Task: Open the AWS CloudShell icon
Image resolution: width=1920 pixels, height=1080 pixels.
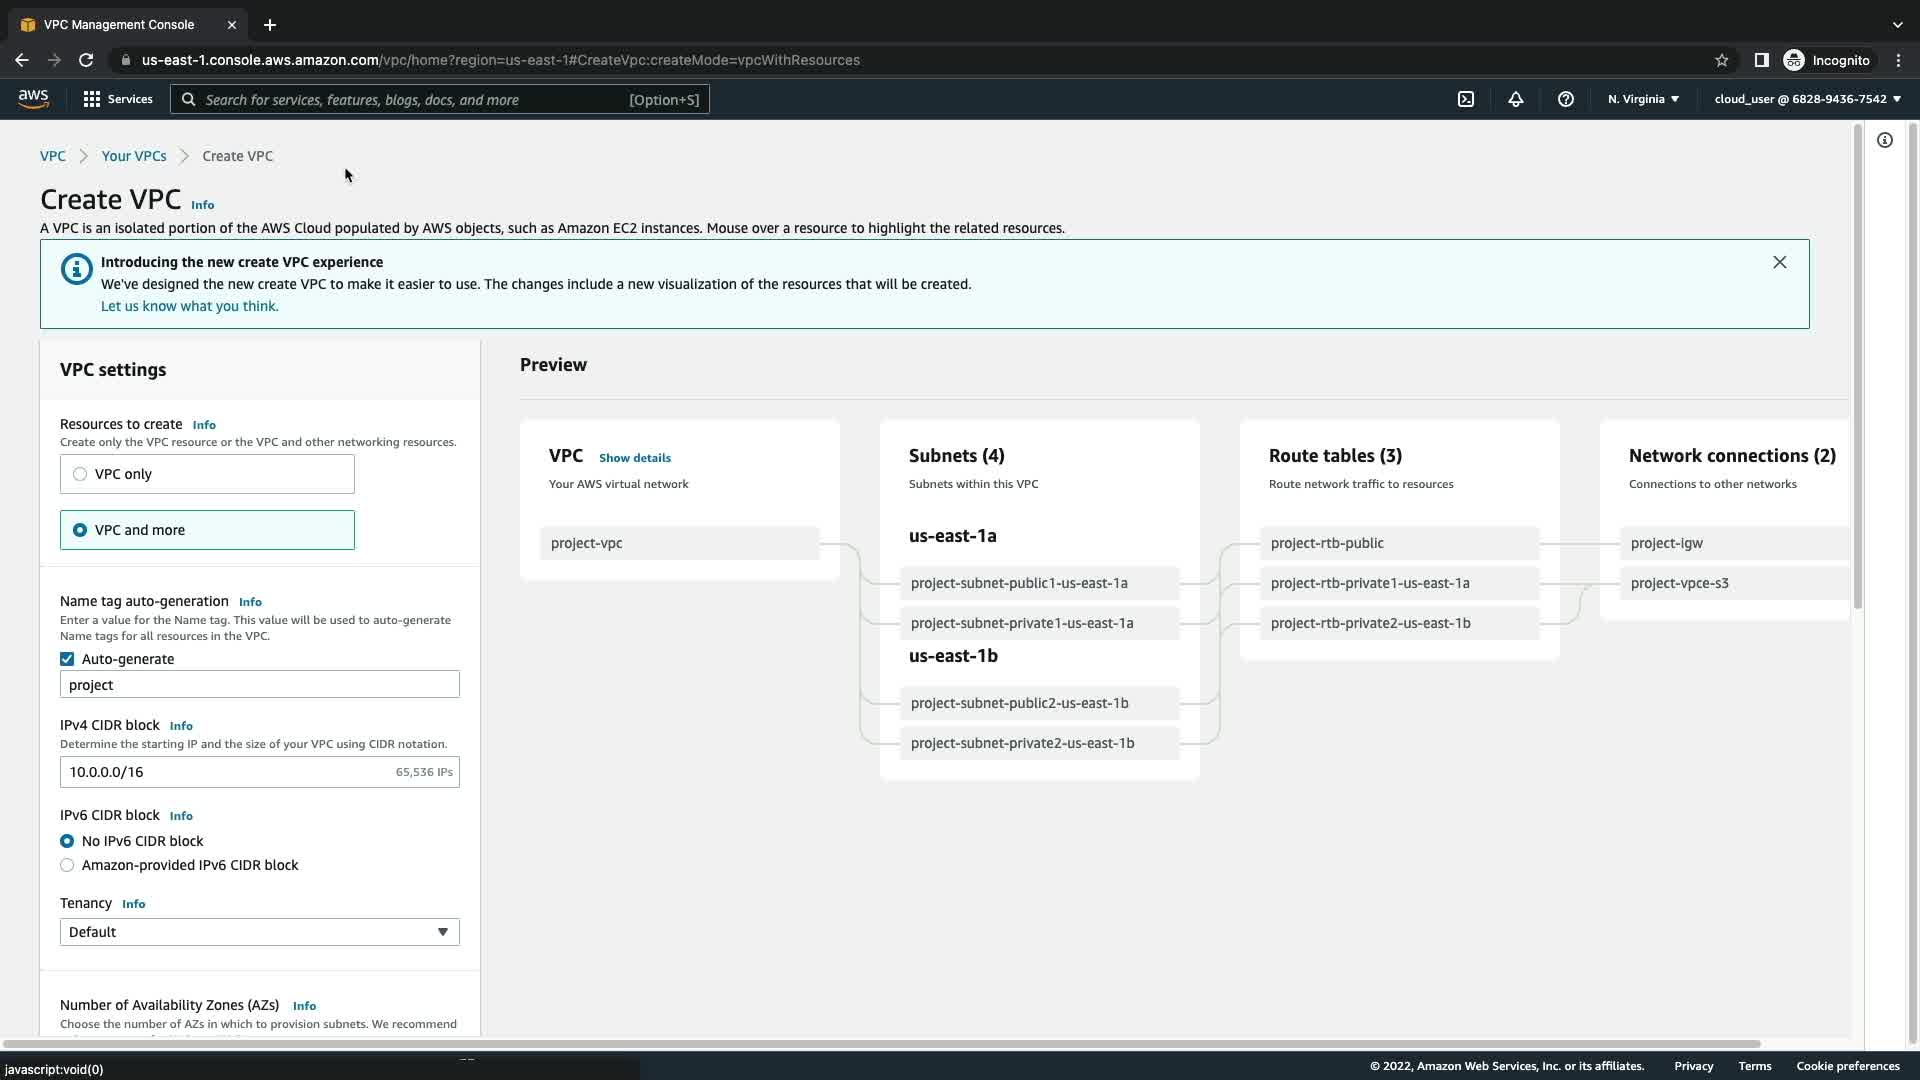Action: 1465,99
